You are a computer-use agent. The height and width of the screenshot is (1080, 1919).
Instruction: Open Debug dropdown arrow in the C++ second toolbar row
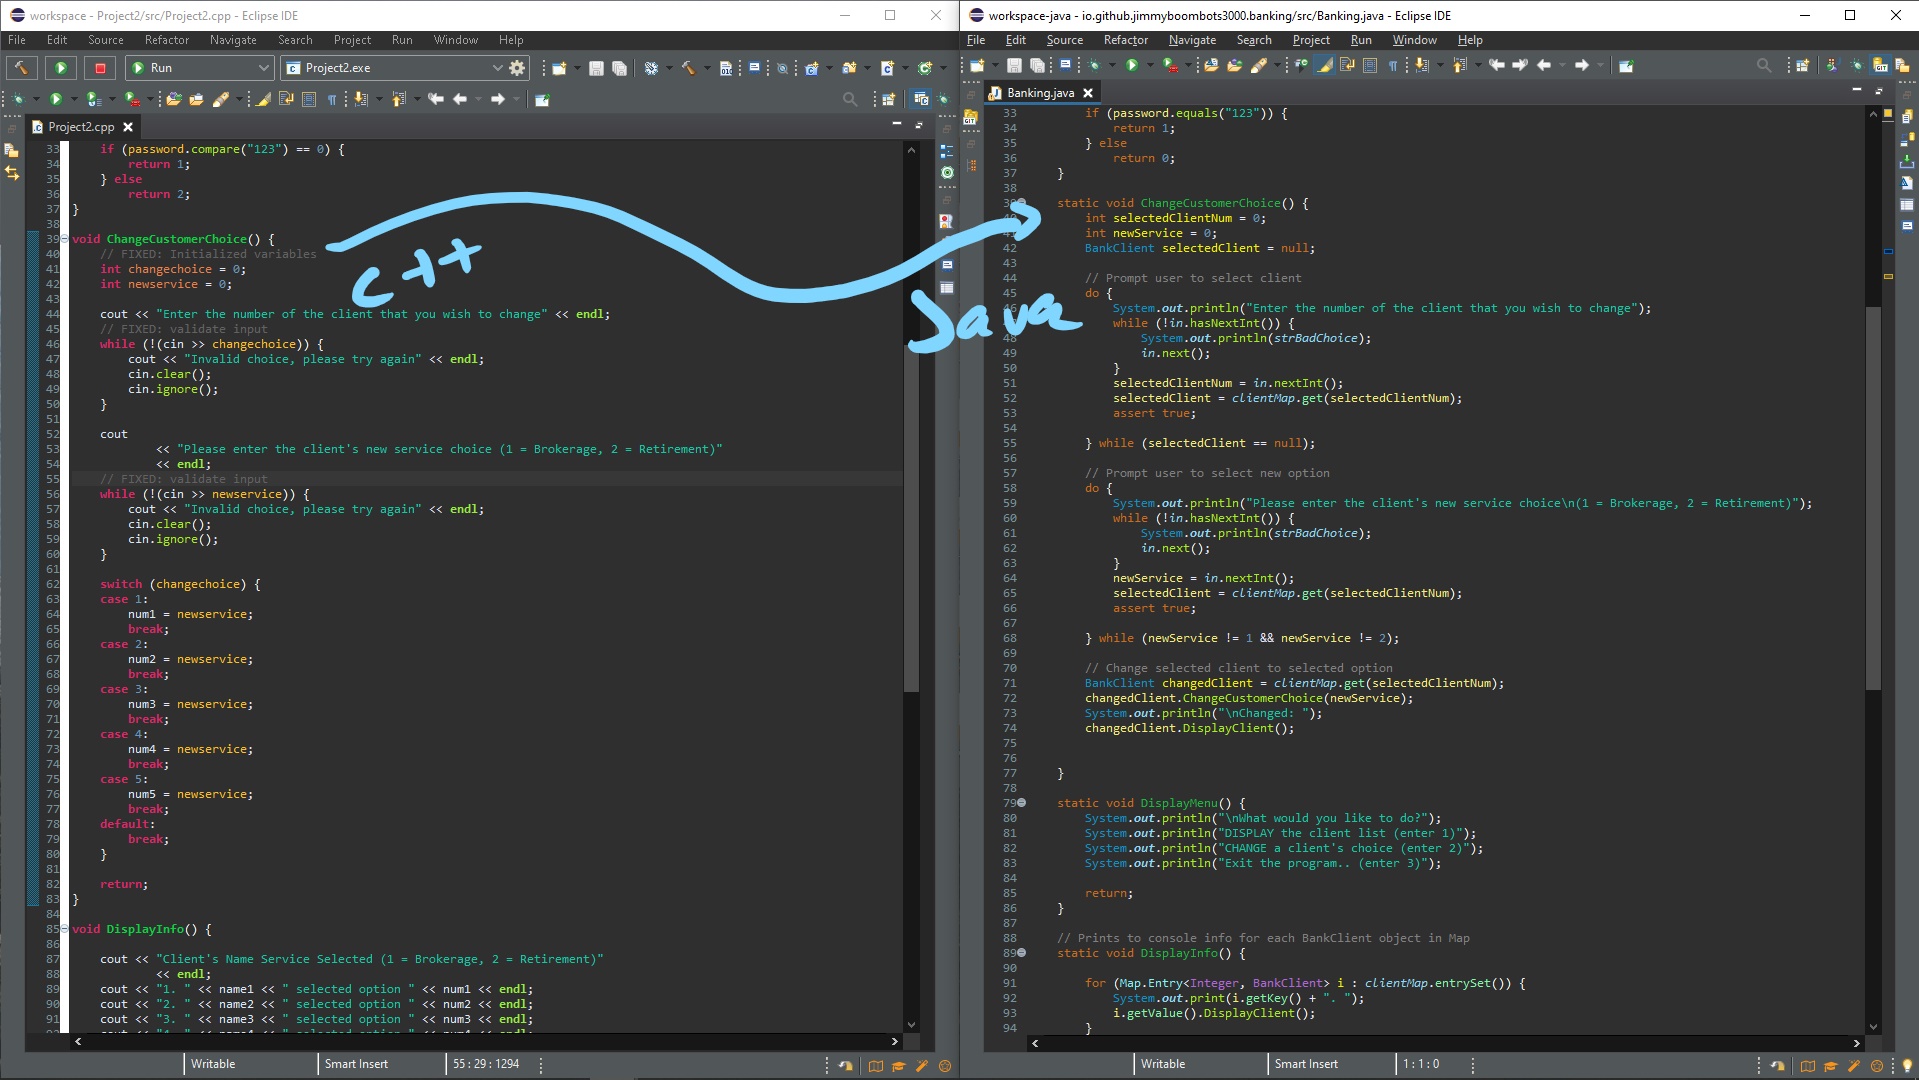tap(36, 99)
